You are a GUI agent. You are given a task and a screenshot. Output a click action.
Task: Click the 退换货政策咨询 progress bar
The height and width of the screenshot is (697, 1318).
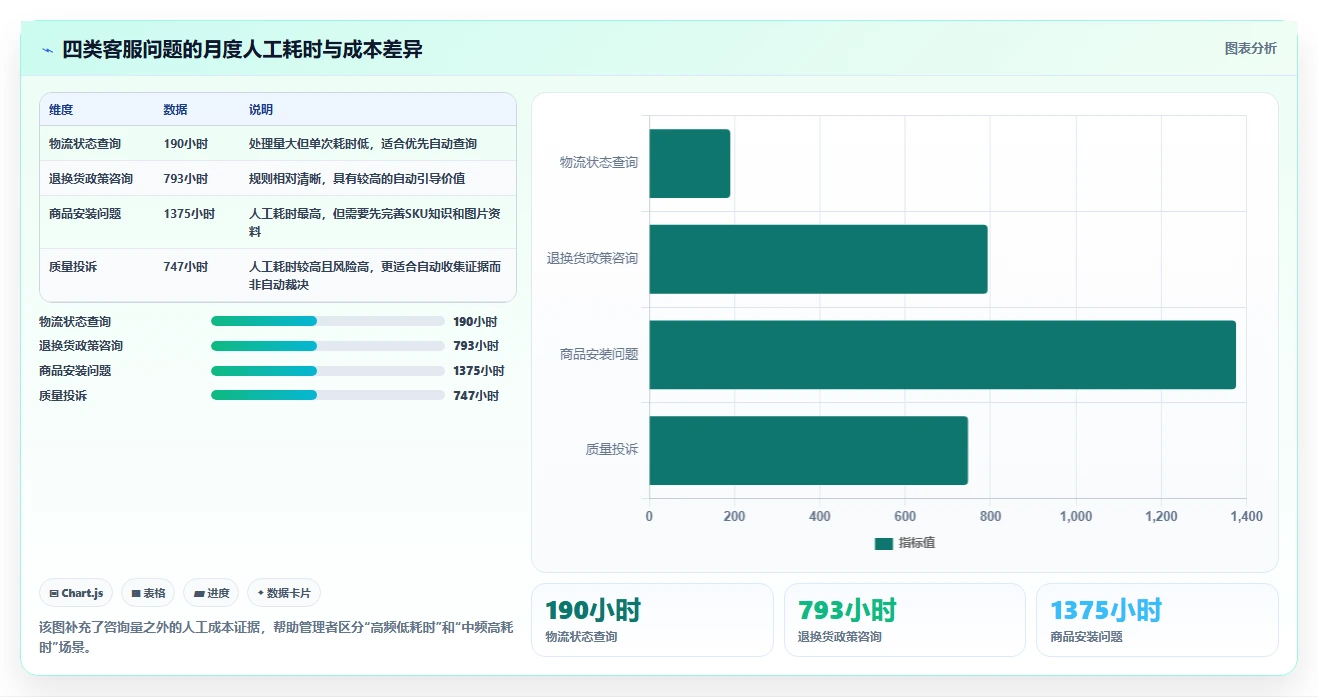(x=328, y=346)
